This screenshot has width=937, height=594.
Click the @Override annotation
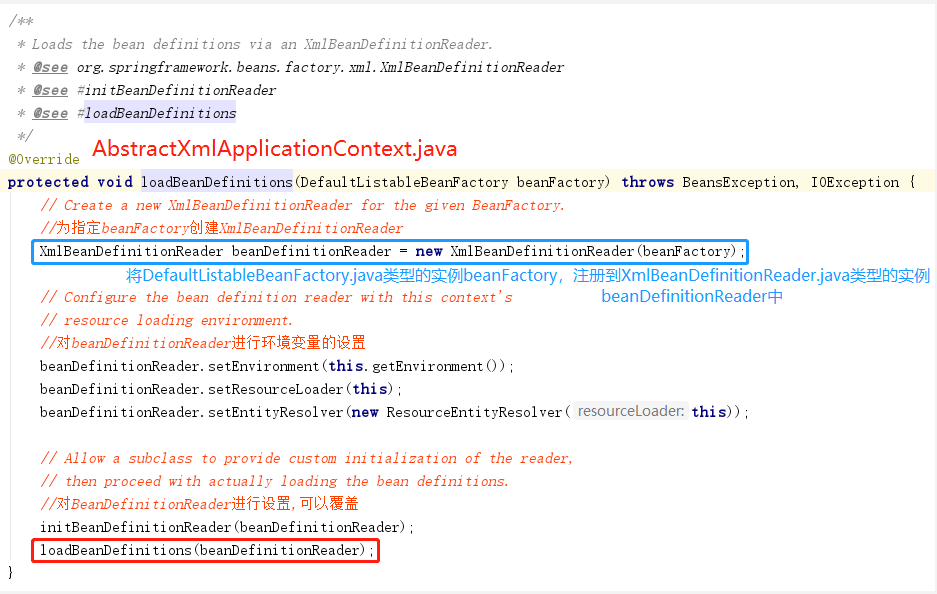[44, 160]
